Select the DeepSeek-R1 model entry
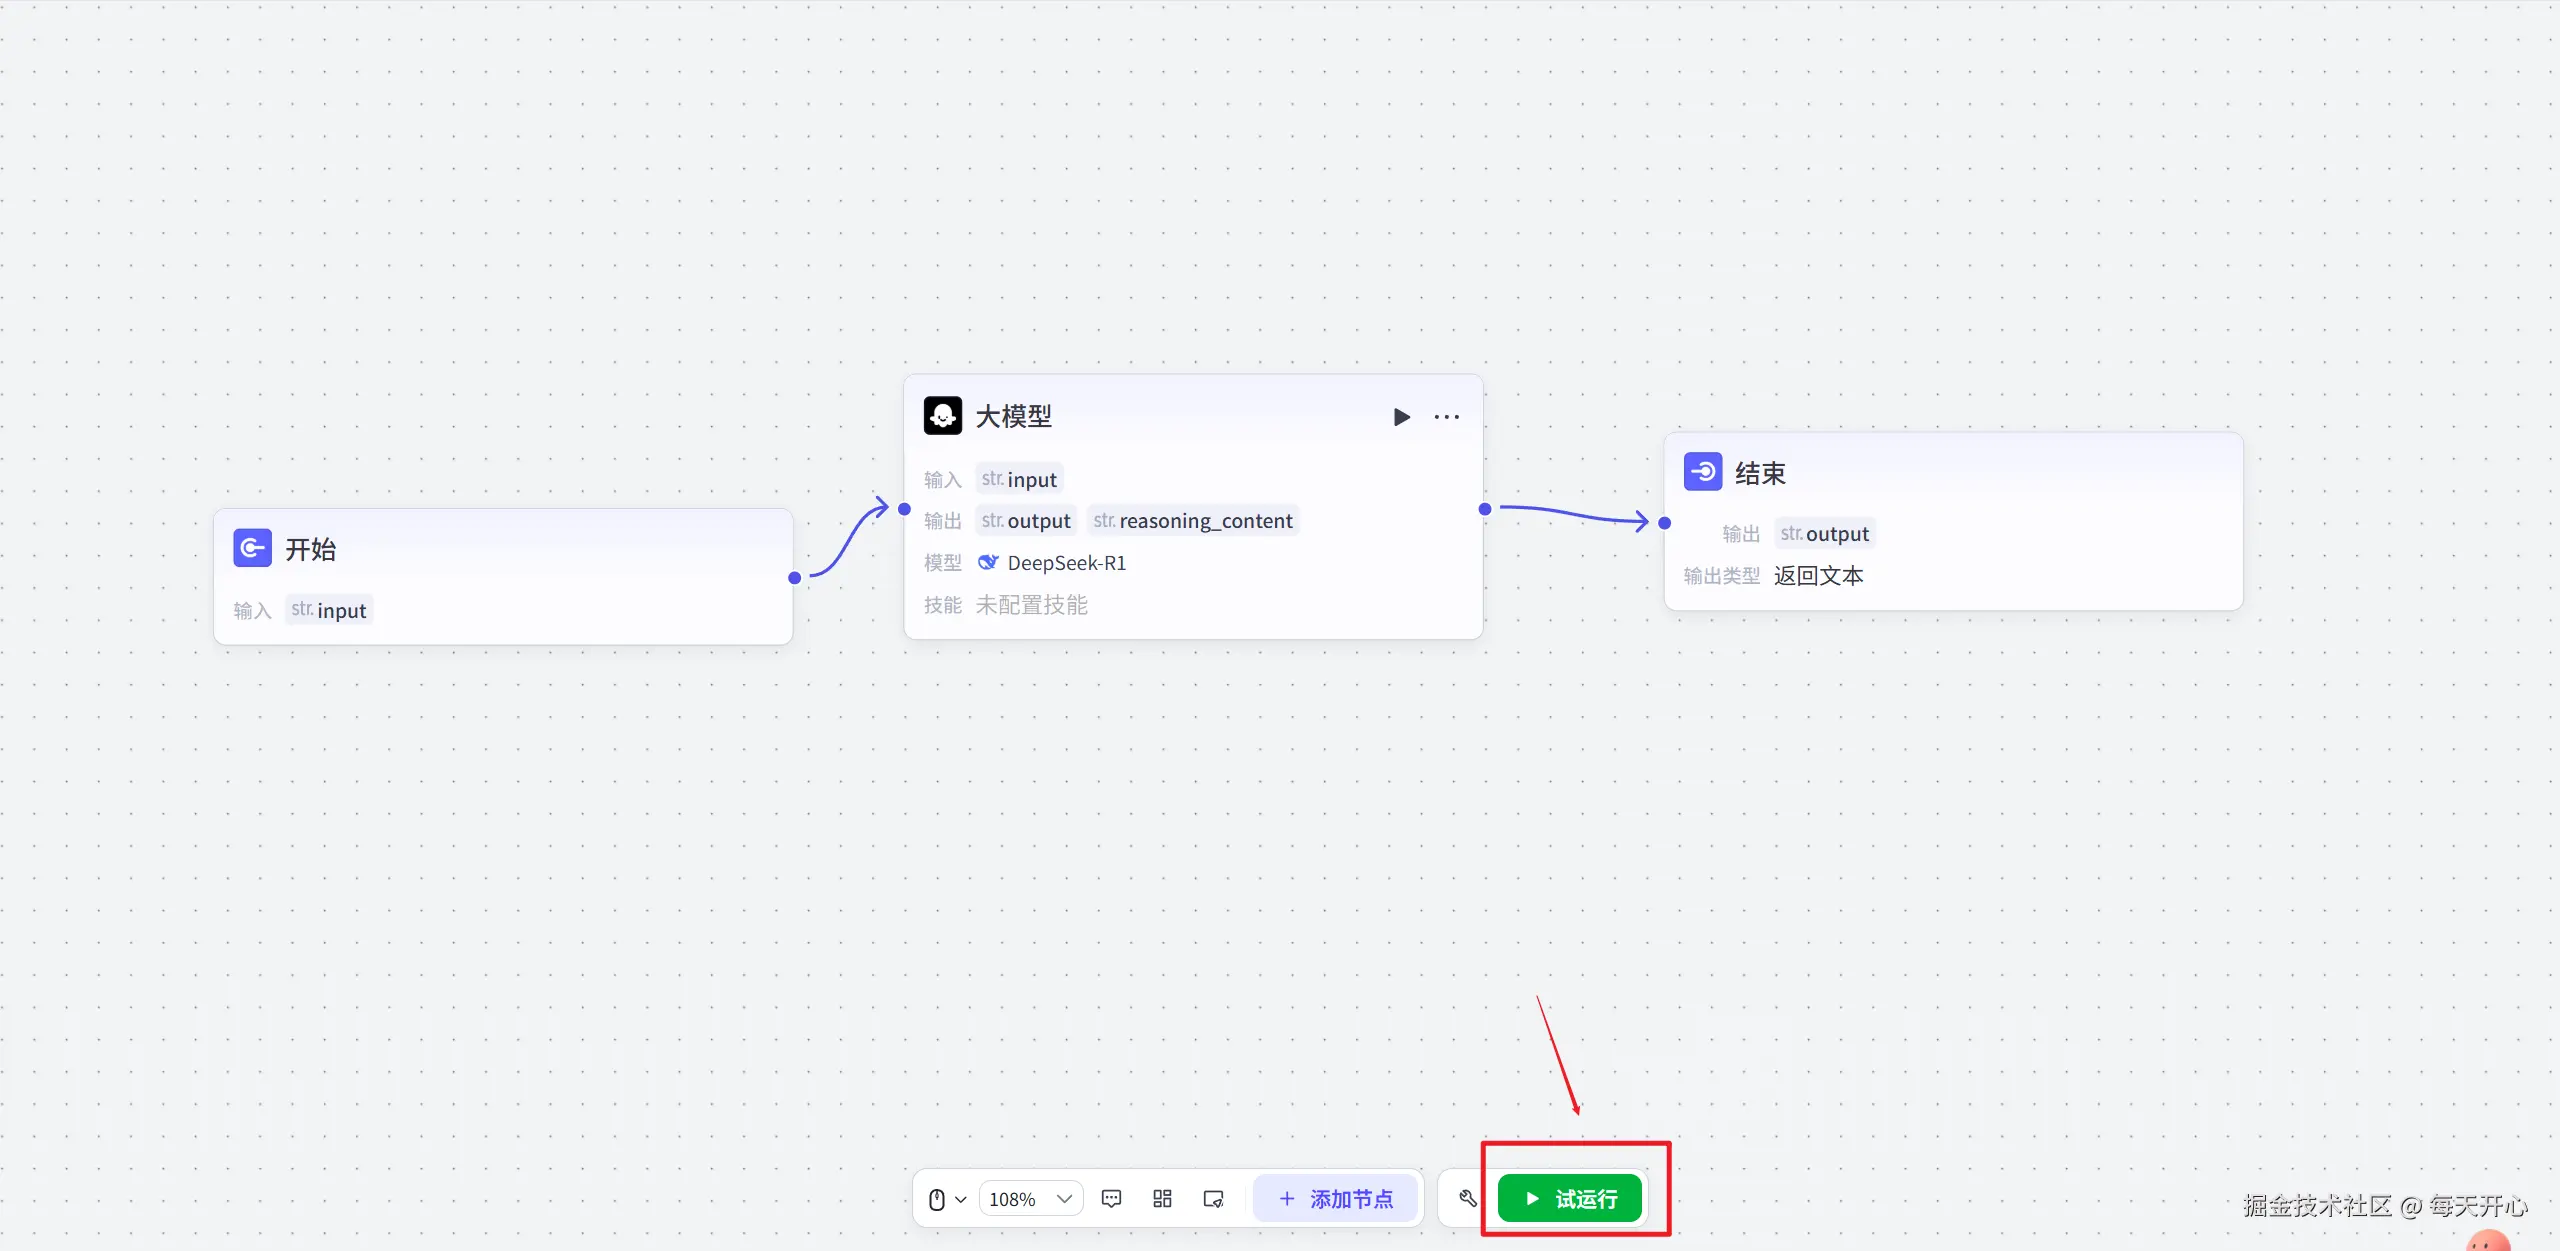 tap(1065, 563)
